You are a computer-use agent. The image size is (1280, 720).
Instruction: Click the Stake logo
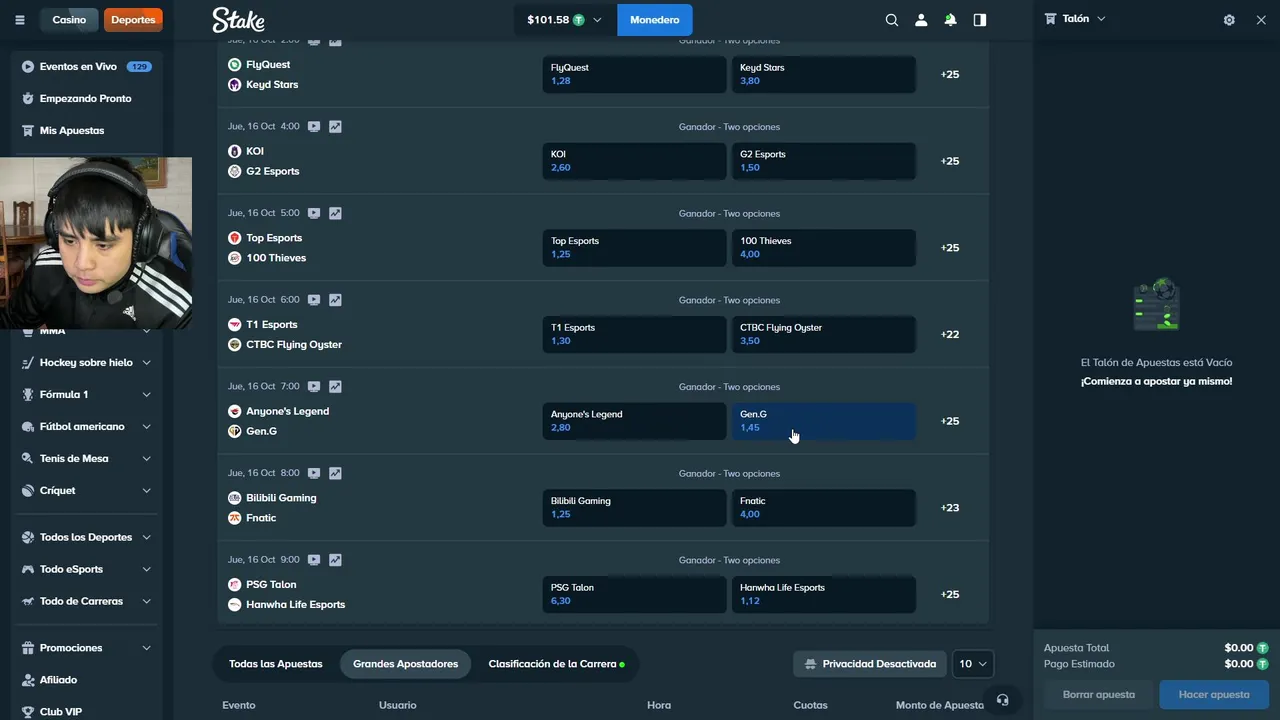[238, 20]
